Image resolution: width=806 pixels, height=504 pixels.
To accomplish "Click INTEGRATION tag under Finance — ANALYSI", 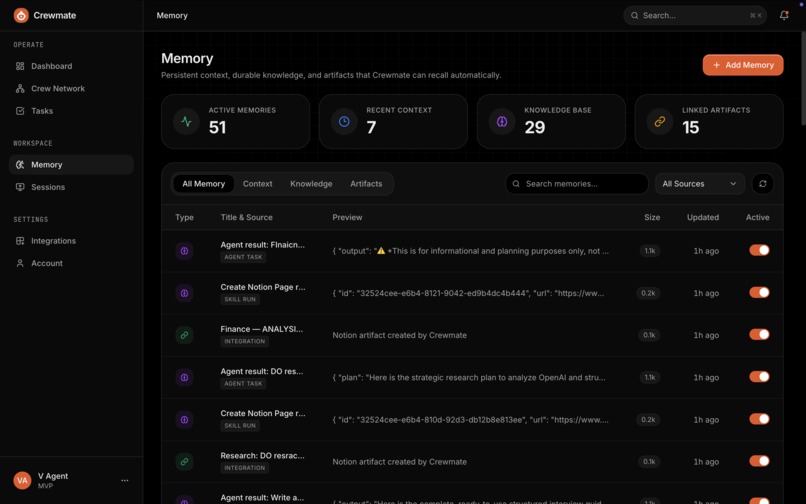I will pos(245,341).
